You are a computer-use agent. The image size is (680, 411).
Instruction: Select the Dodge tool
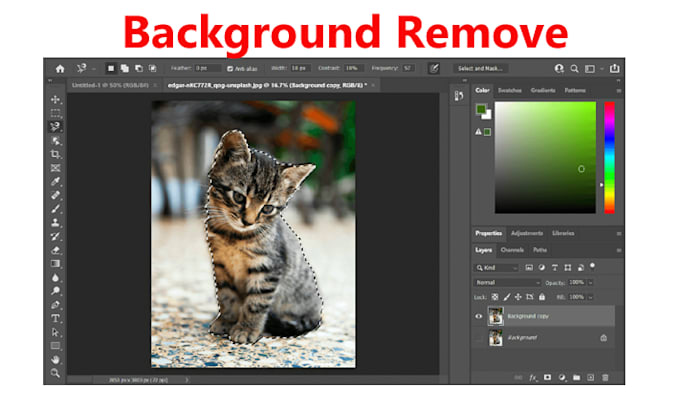55,291
